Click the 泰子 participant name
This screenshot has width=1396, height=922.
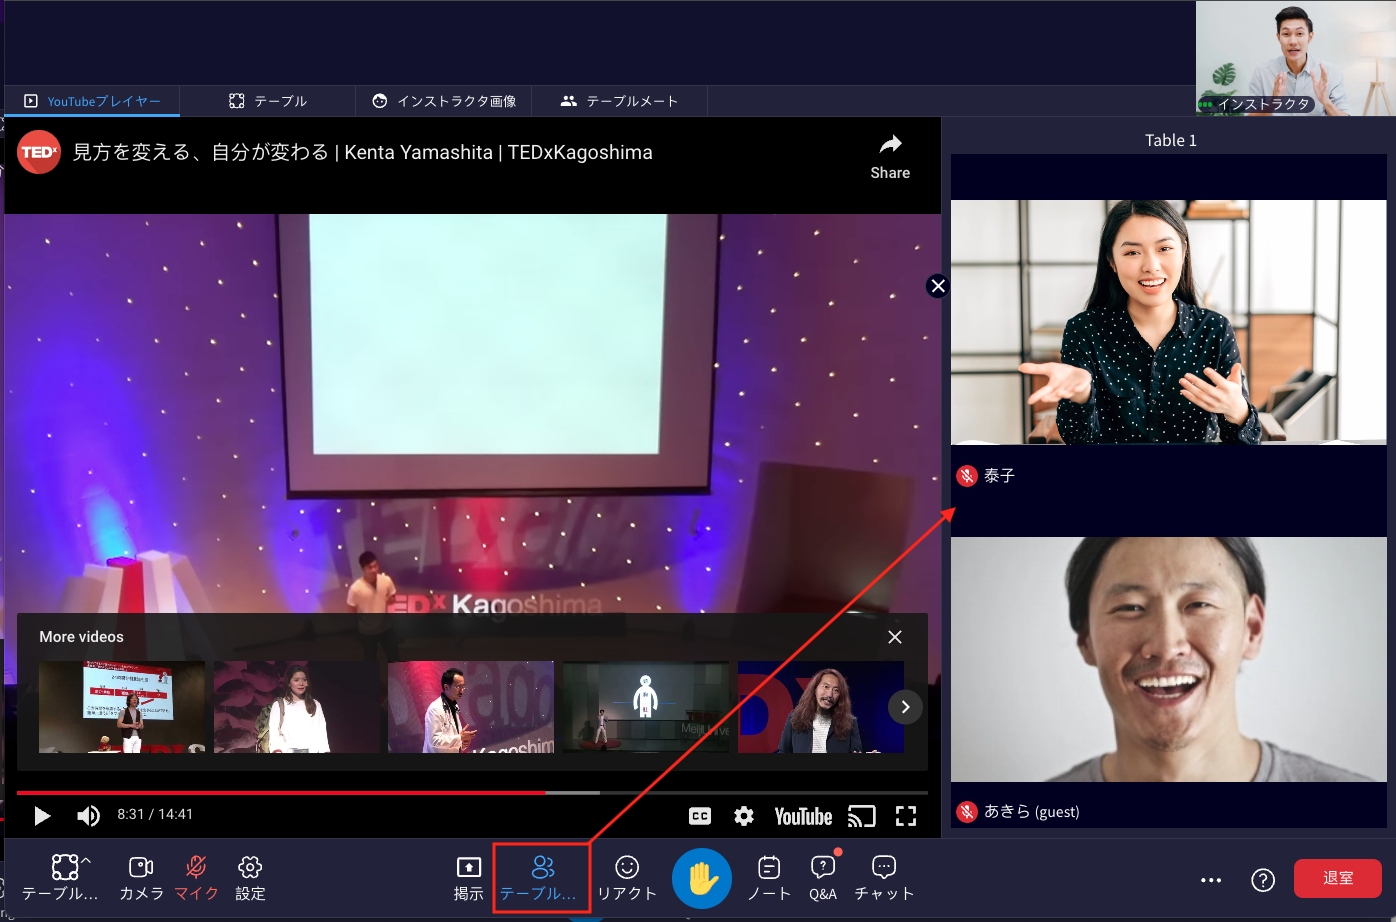tap(999, 476)
